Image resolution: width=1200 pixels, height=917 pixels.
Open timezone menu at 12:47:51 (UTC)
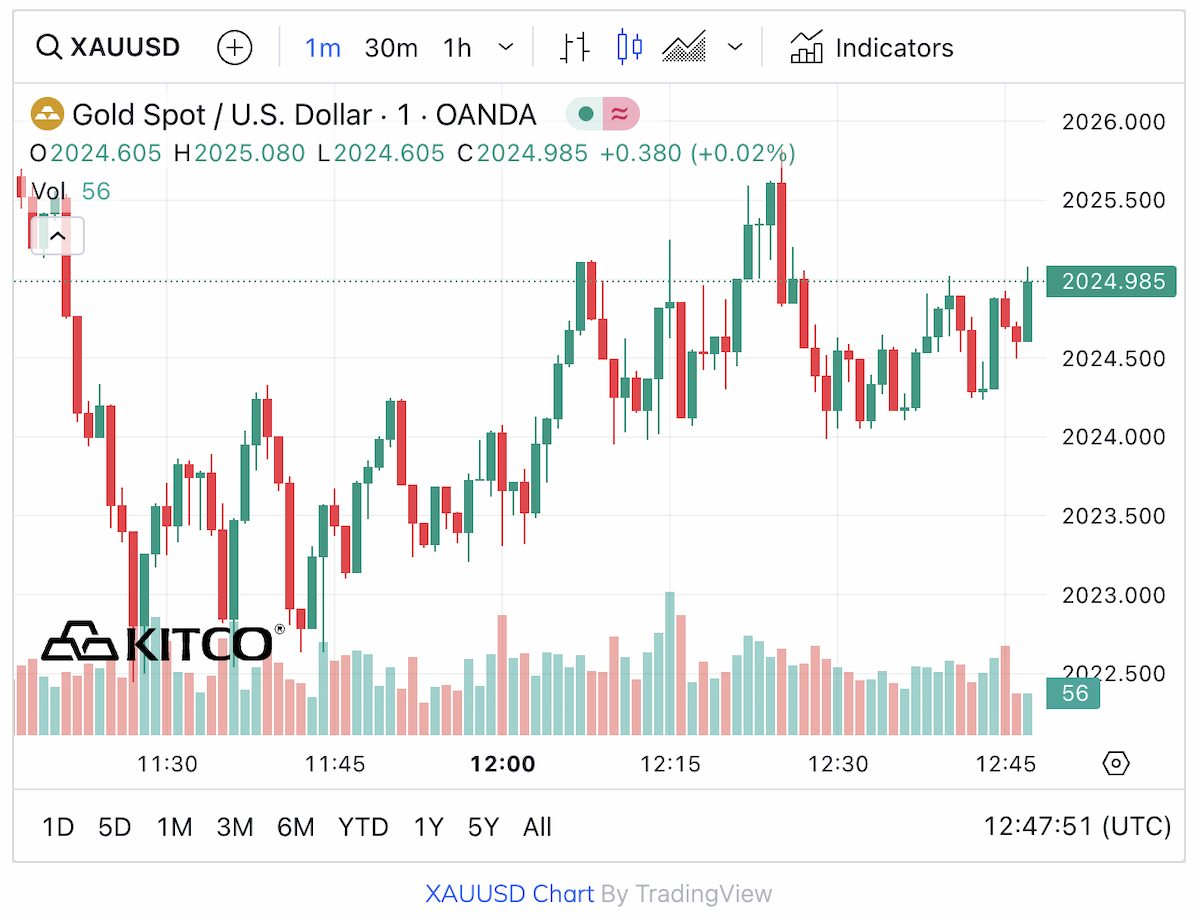1077,827
